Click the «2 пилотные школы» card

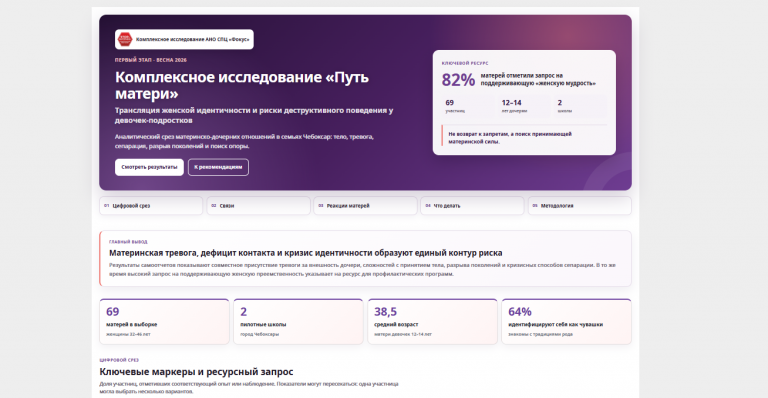298,322
